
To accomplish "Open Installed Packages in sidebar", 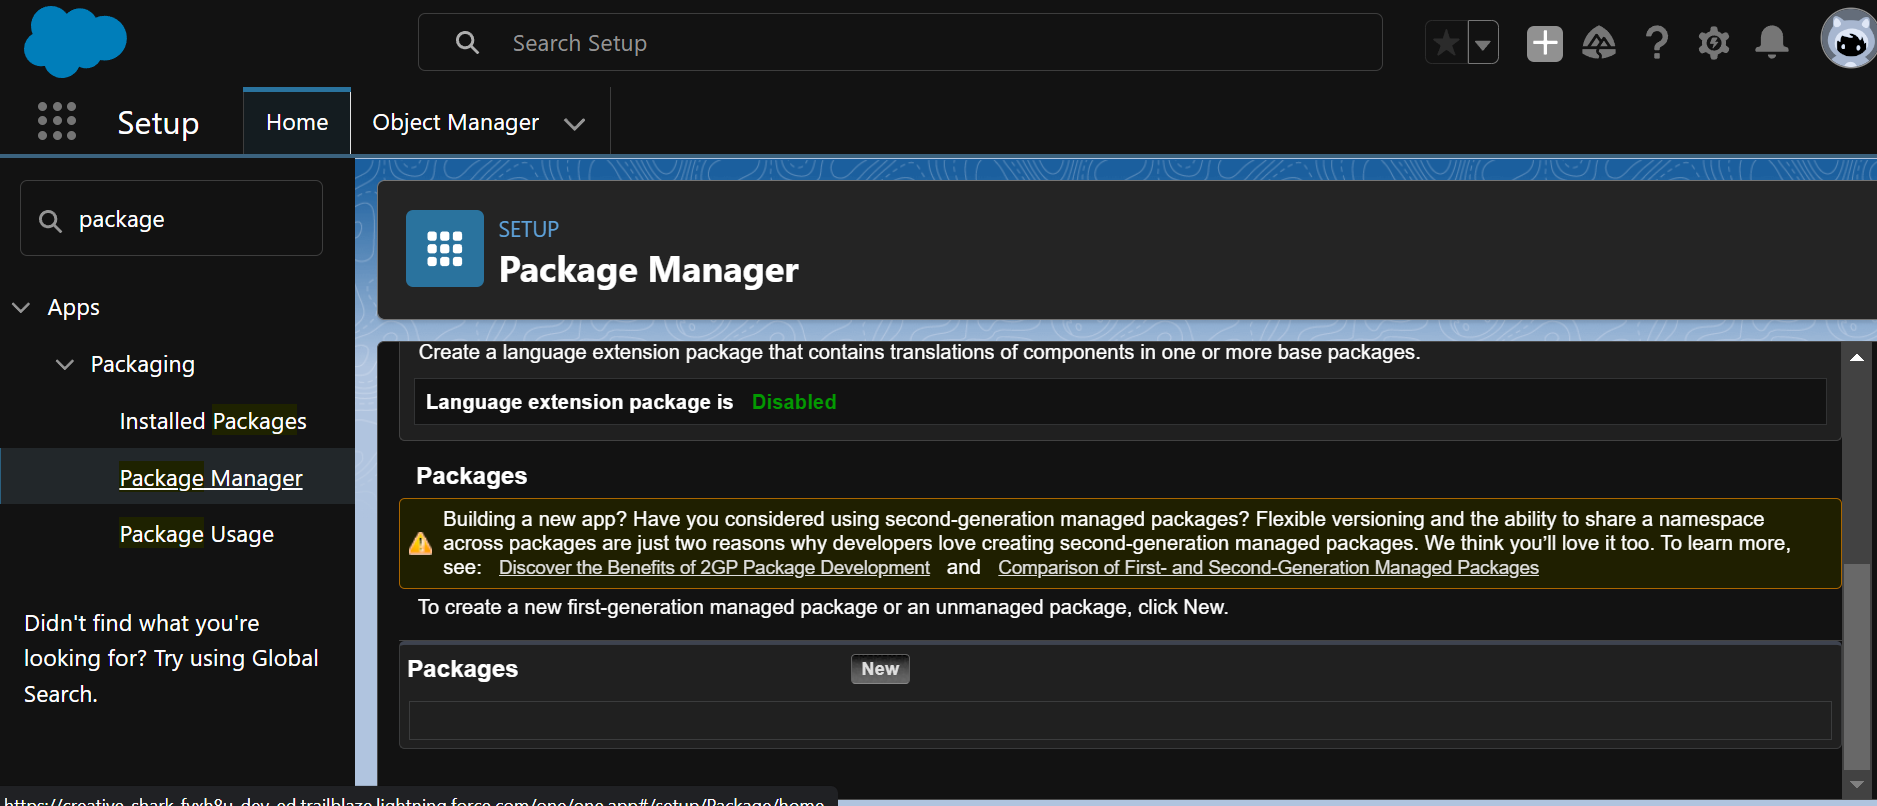I will pyautogui.click(x=213, y=421).
